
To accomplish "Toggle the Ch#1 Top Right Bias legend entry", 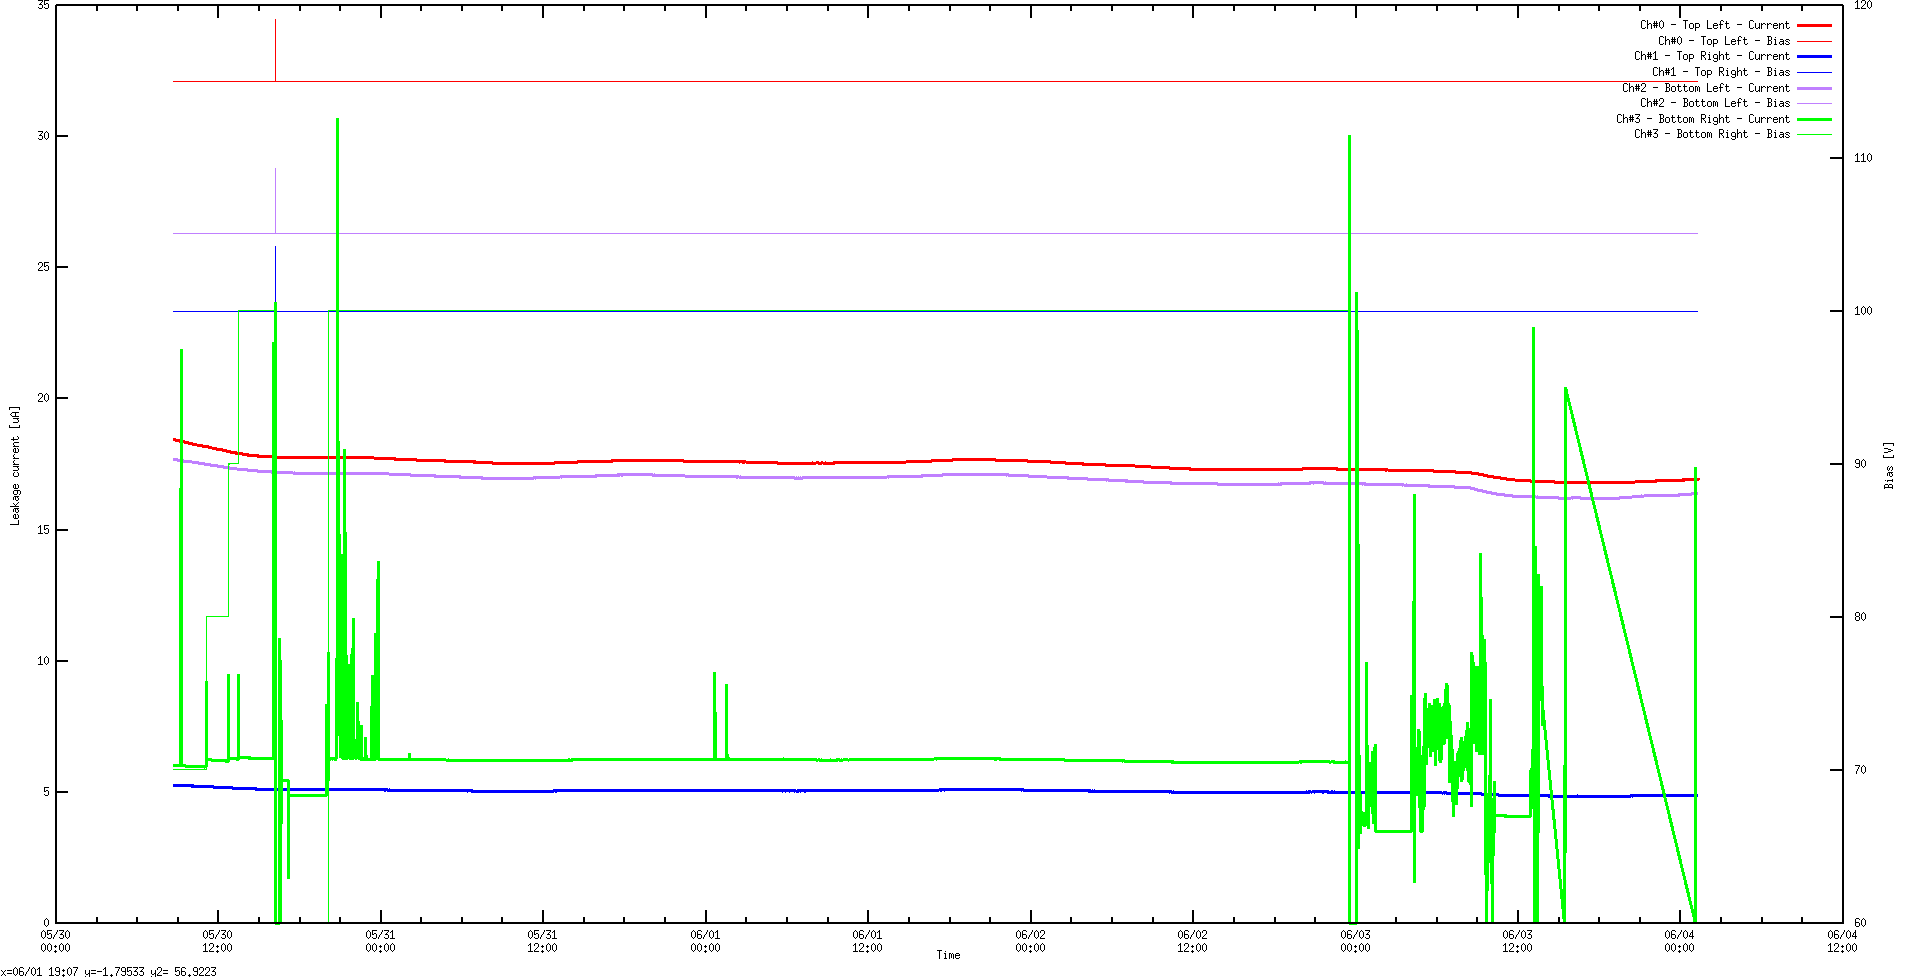I will click(1721, 72).
